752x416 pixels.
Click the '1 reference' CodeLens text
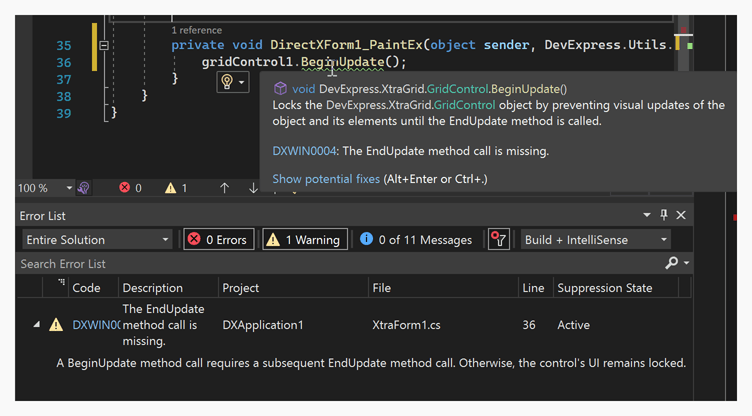point(197,30)
